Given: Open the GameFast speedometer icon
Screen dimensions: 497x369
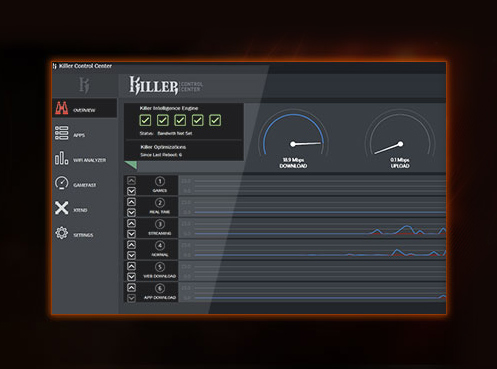Looking at the screenshot, I should click(x=62, y=183).
